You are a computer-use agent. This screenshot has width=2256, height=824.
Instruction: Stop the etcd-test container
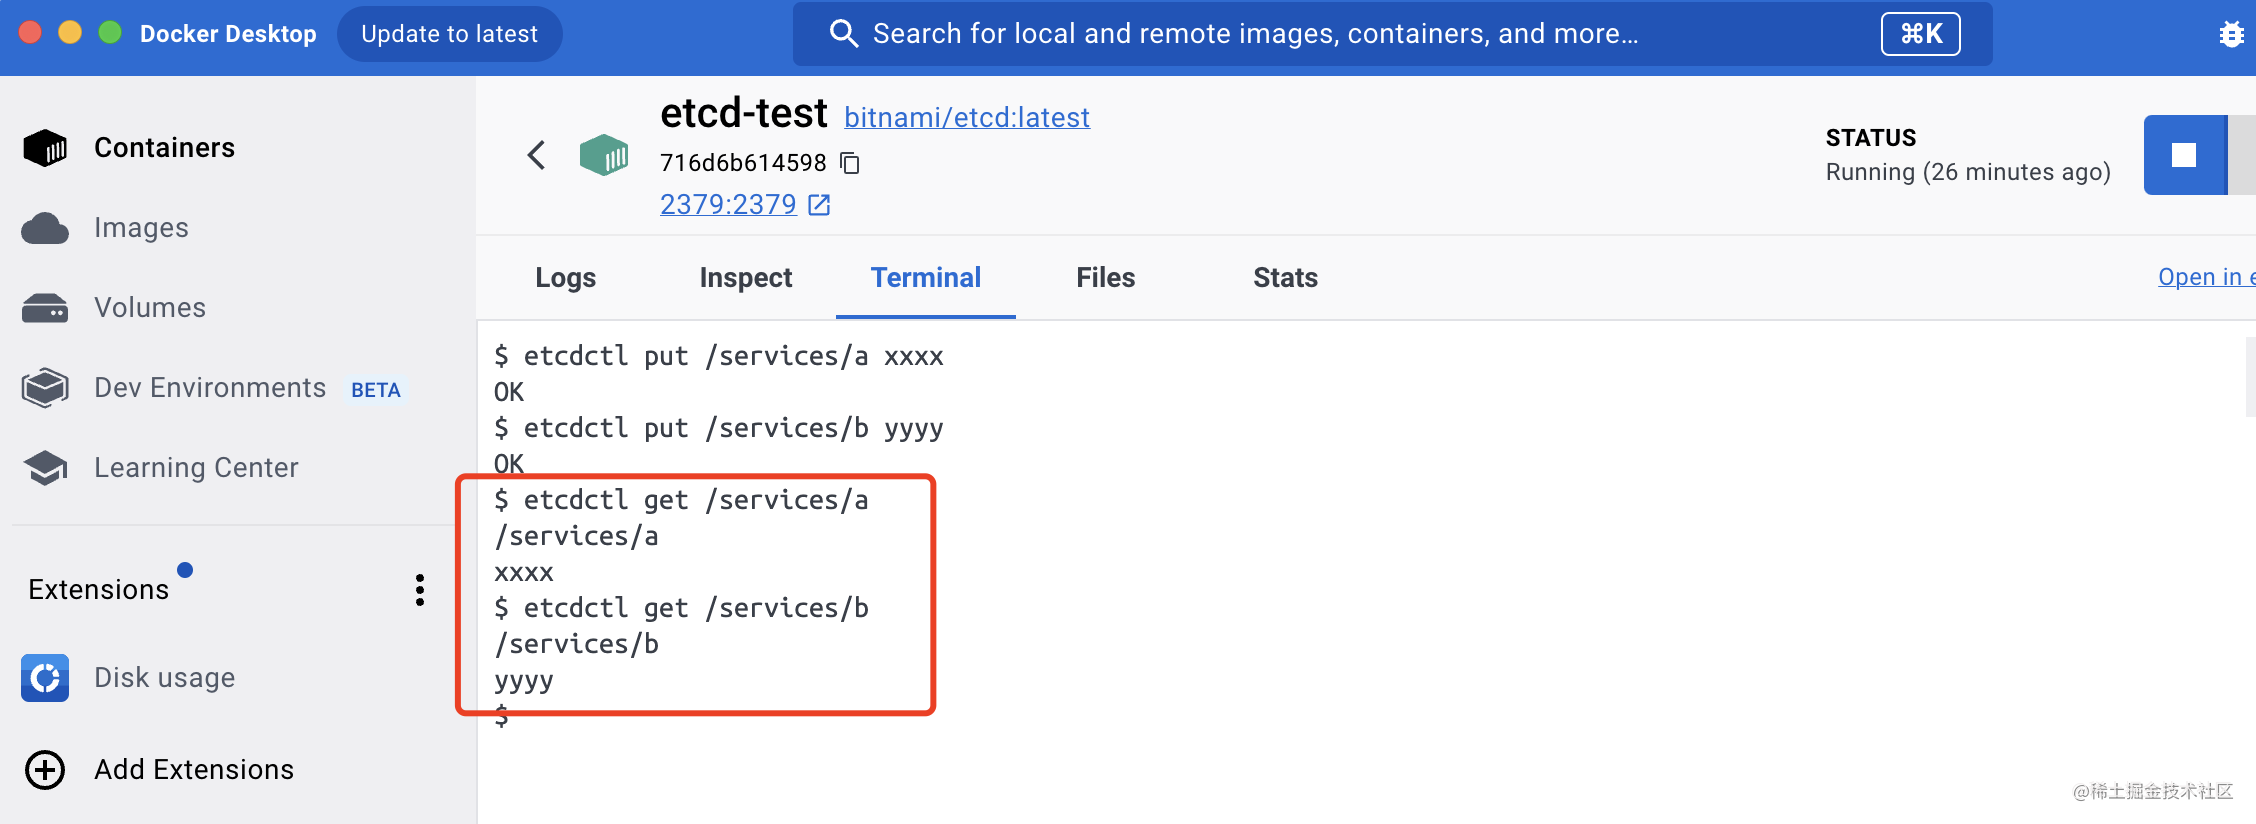[x=2184, y=155]
